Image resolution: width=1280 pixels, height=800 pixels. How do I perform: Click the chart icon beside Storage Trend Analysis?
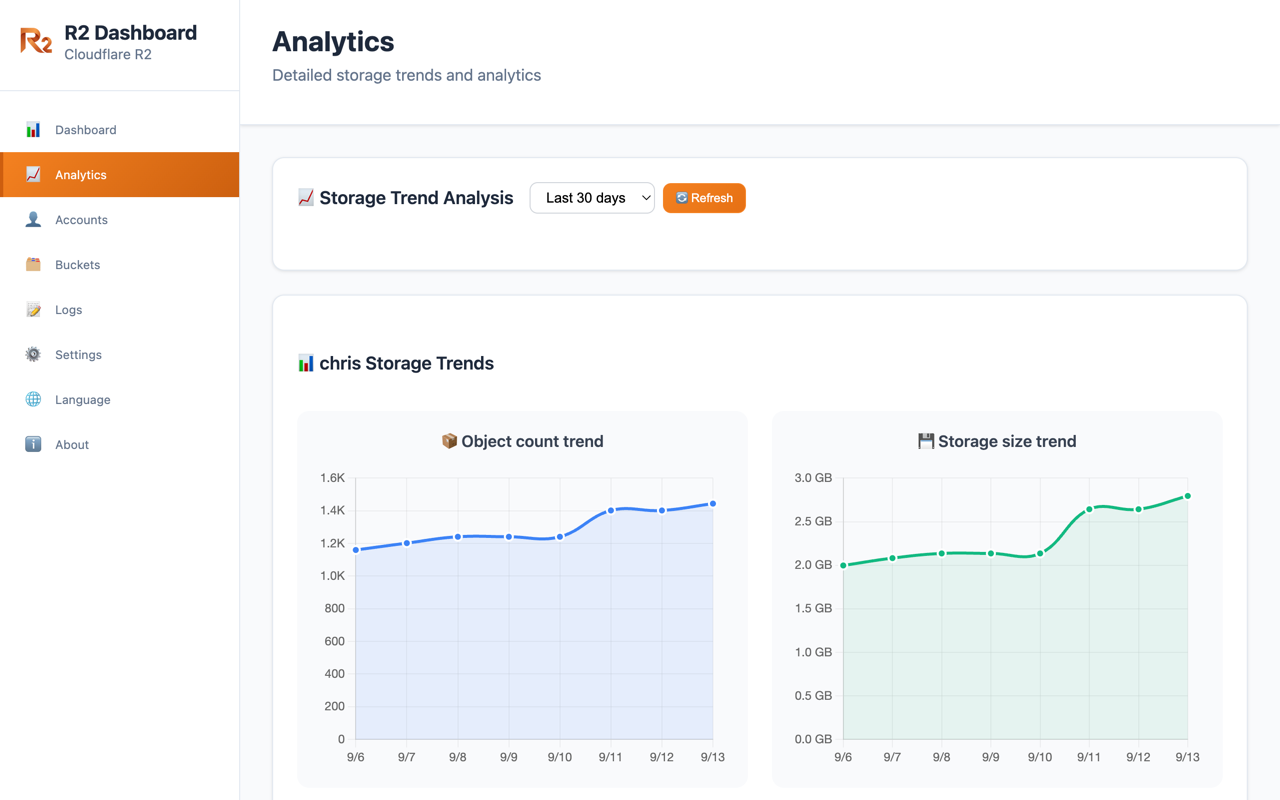coord(305,197)
